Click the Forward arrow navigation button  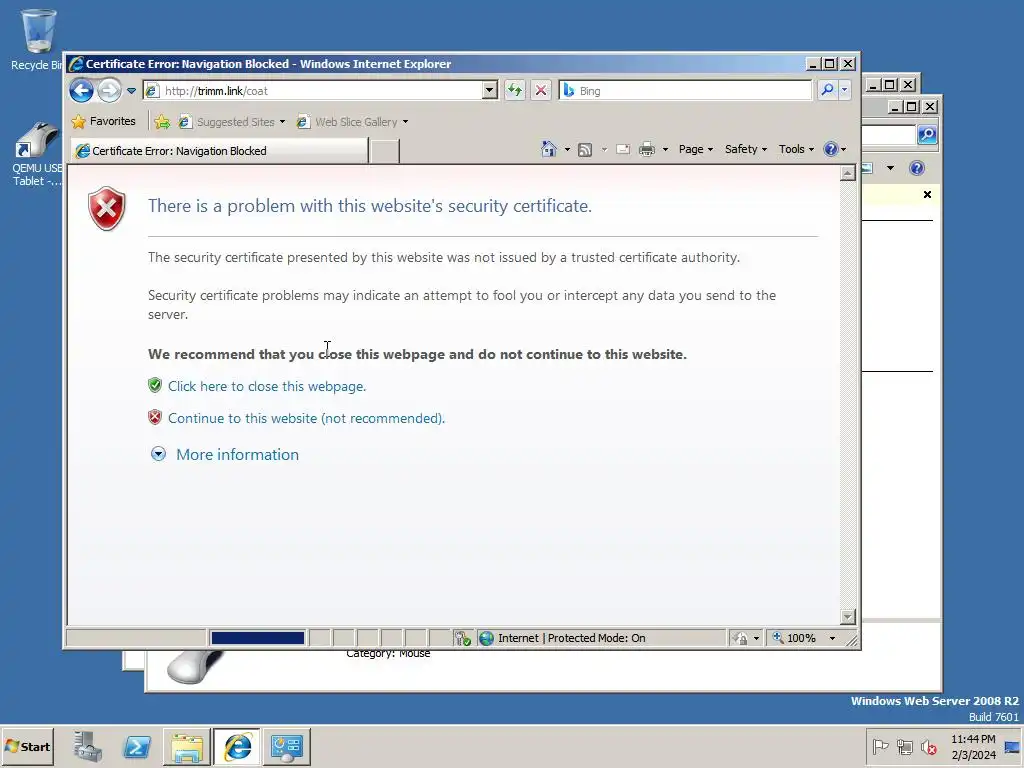pyautogui.click(x=109, y=90)
